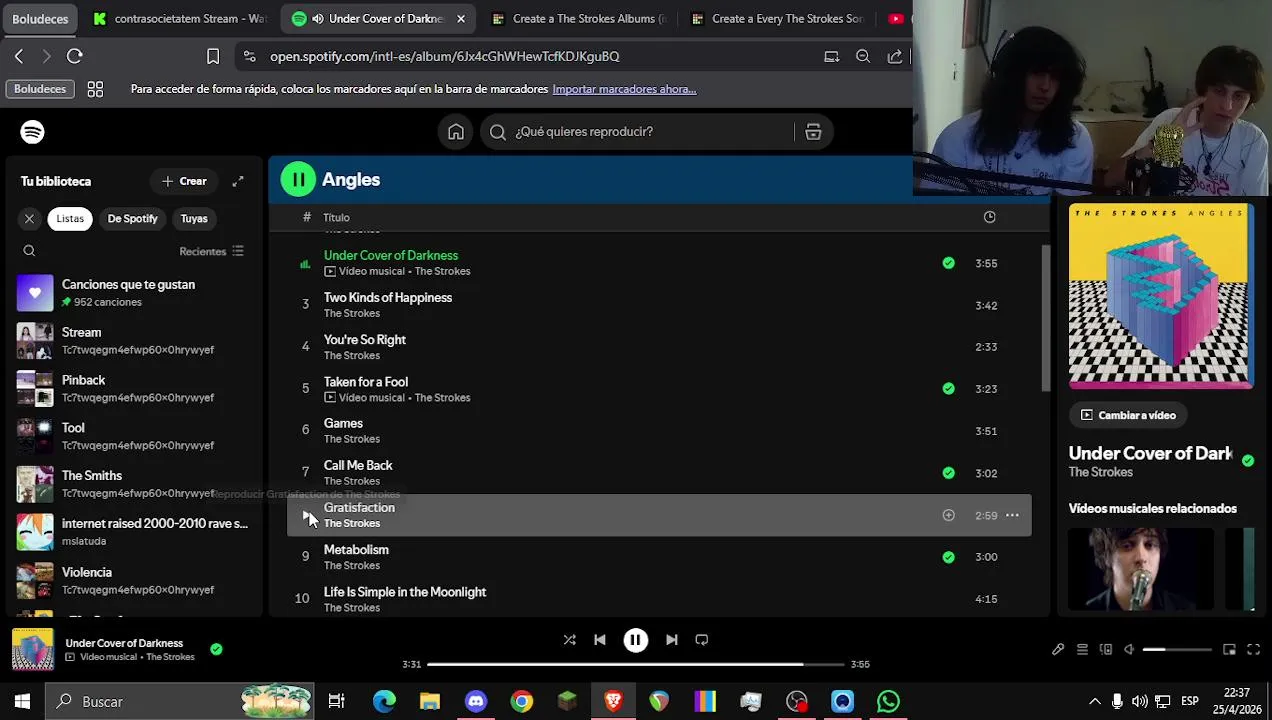Mute the Spotify volume speaker icon

coord(1129,650)
